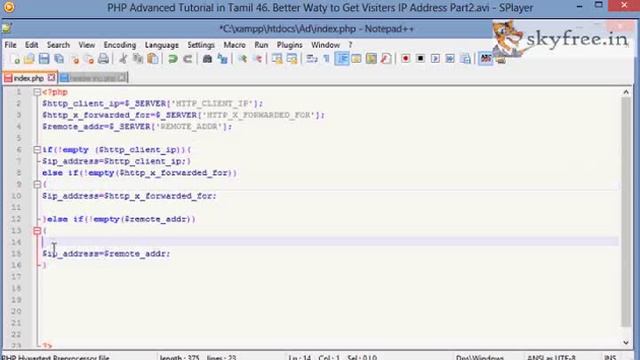Open the Window menu
640x360 pixels.
(325, 45)
